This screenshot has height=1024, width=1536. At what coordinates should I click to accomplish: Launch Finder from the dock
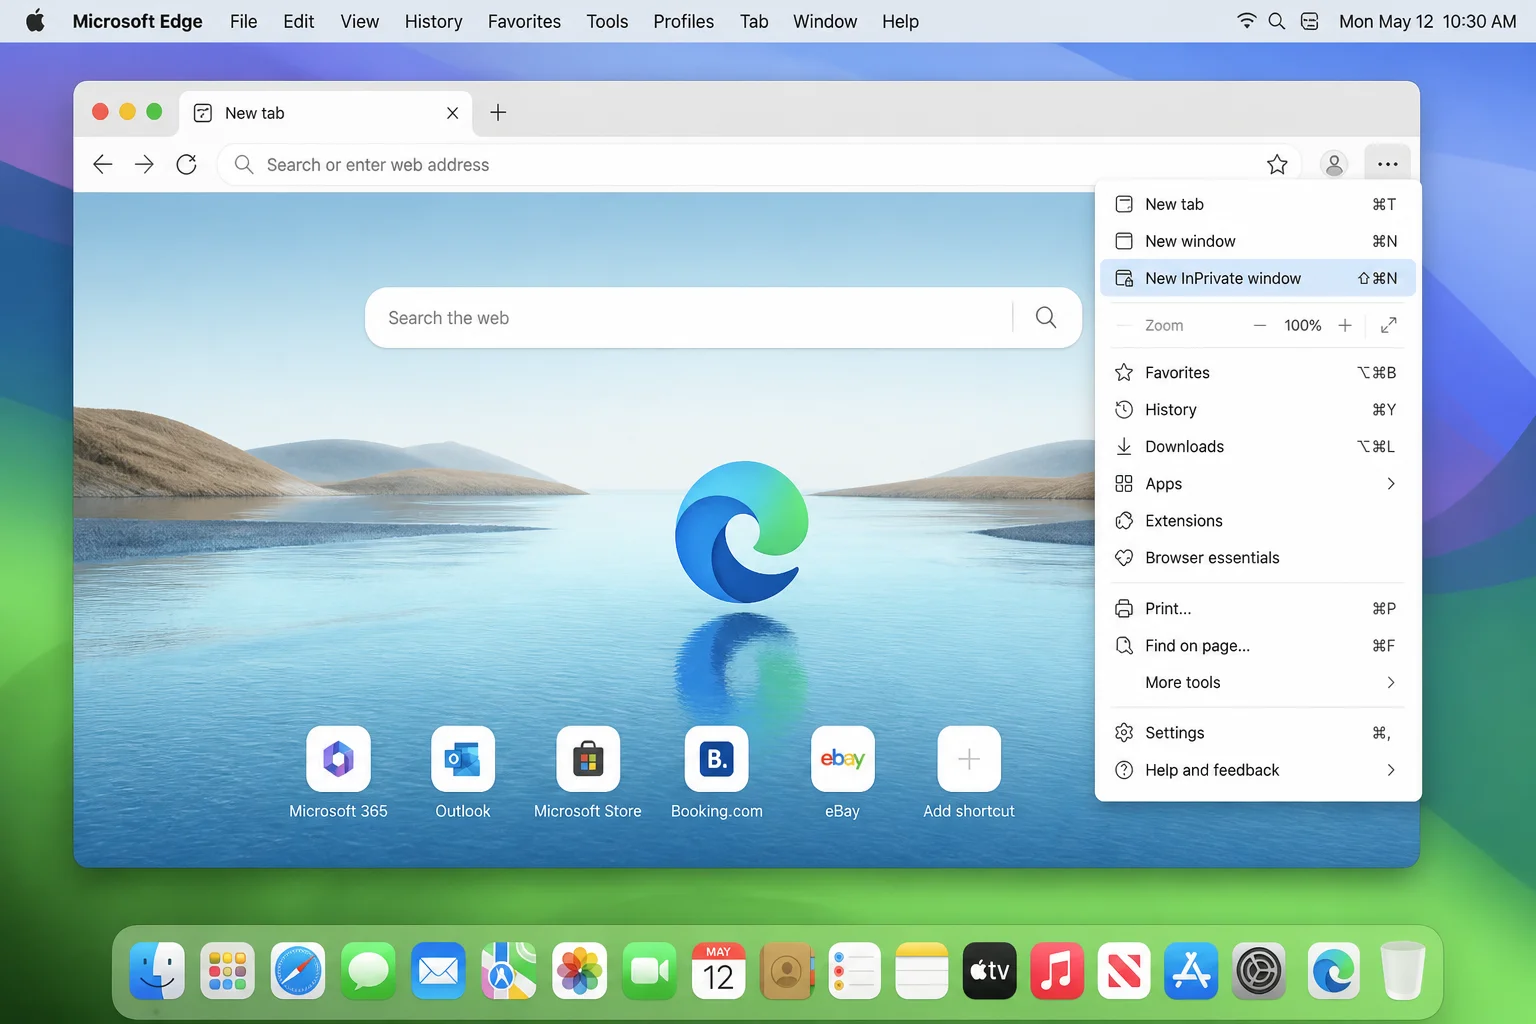pyautogui.click(x=157, y=971)
